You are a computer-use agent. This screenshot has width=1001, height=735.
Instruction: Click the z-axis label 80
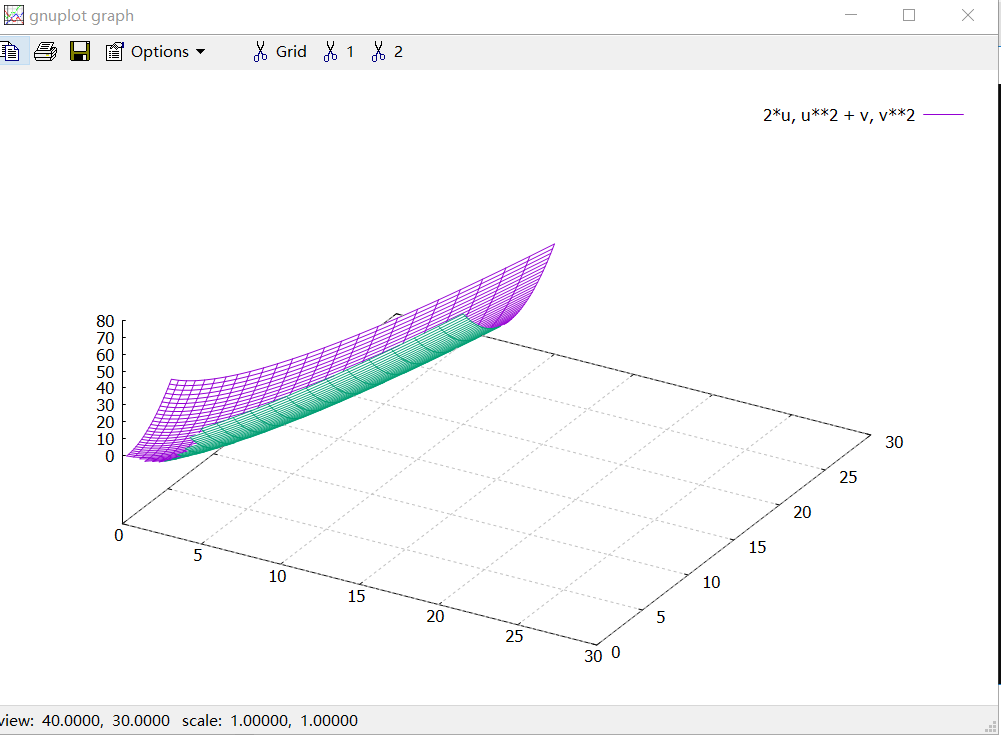(x=105, y=321)
